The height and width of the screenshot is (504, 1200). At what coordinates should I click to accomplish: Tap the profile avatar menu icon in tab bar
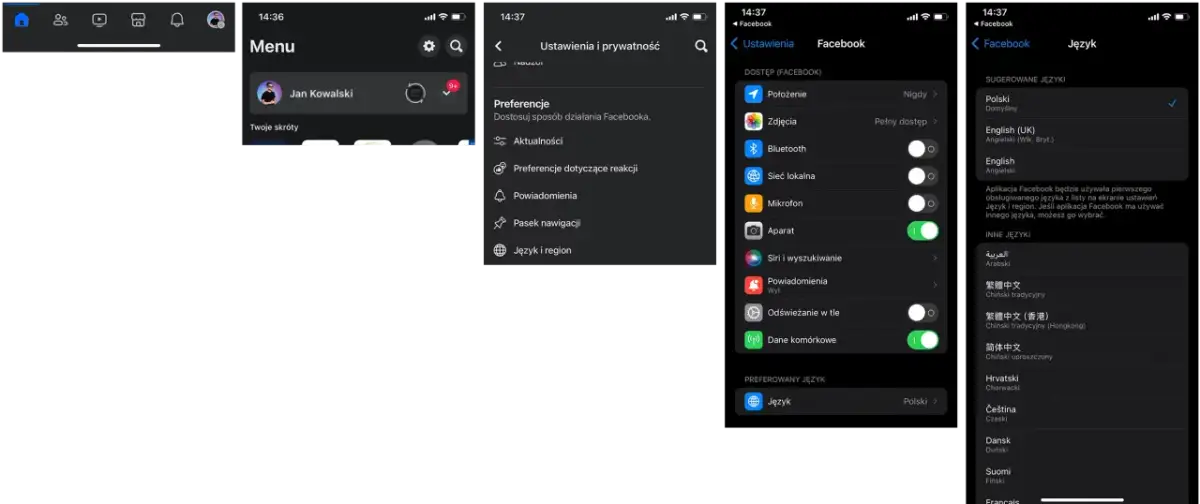tap(215, 20)
